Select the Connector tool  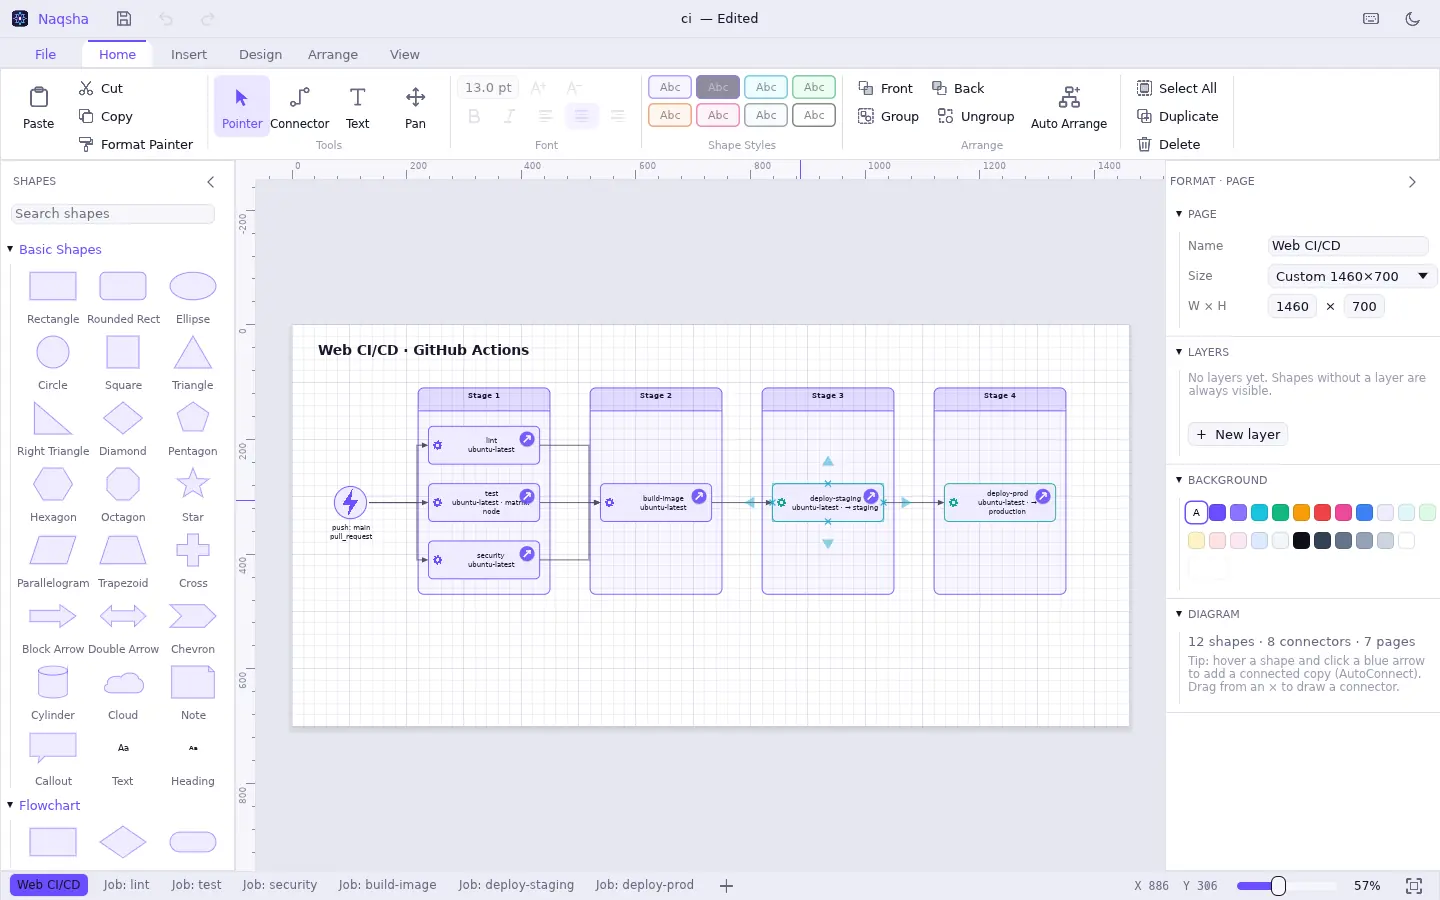point(300,106)
